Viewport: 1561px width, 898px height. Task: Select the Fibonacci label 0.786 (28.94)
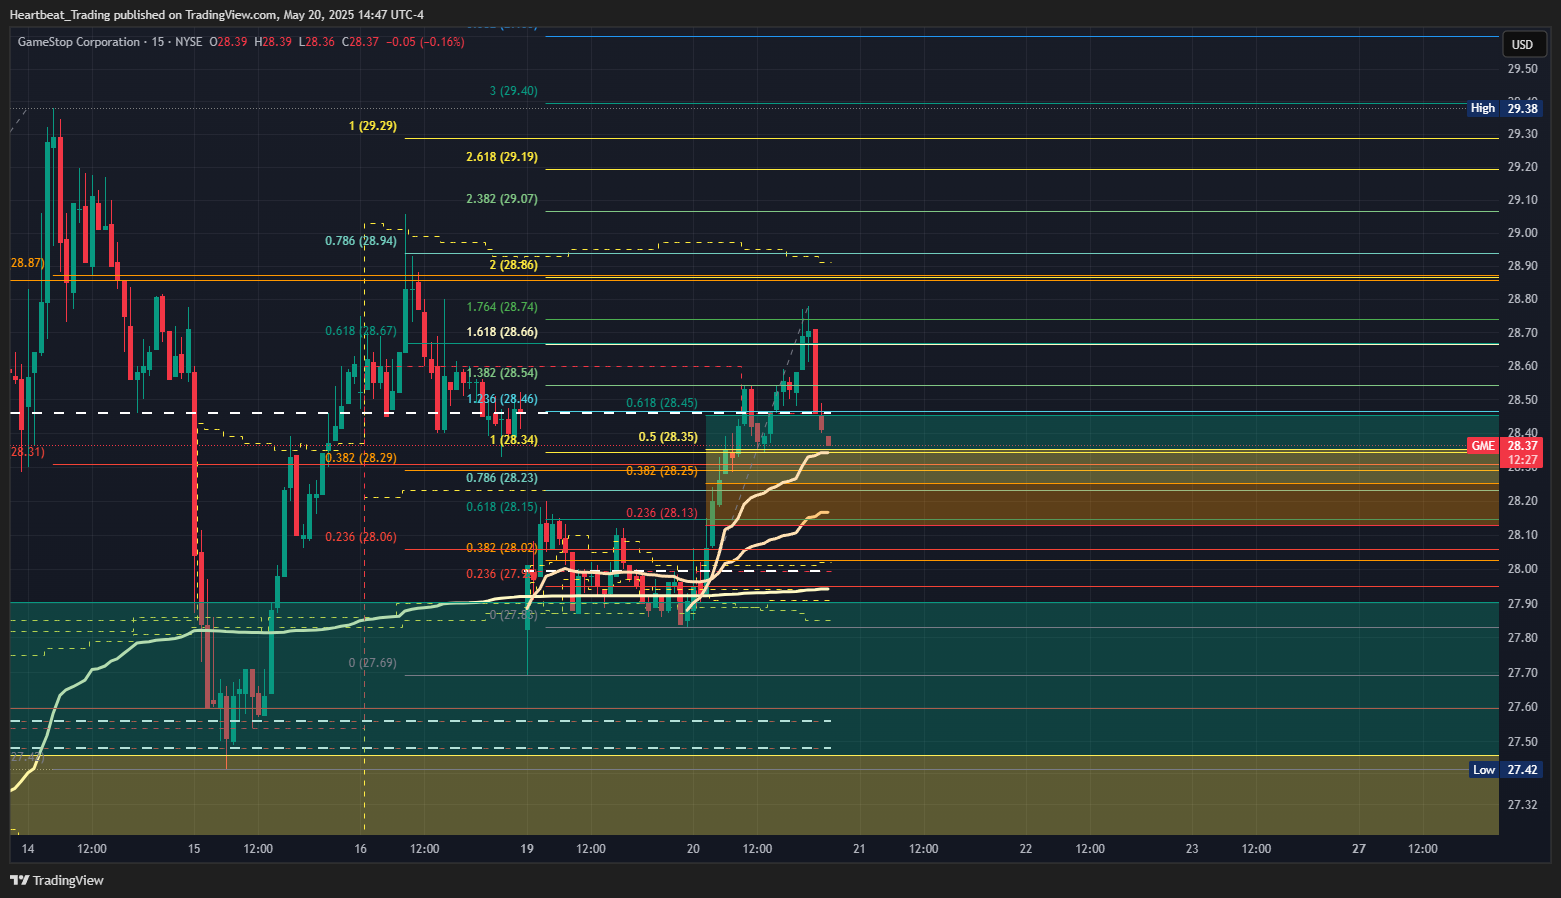coord(361,241)
